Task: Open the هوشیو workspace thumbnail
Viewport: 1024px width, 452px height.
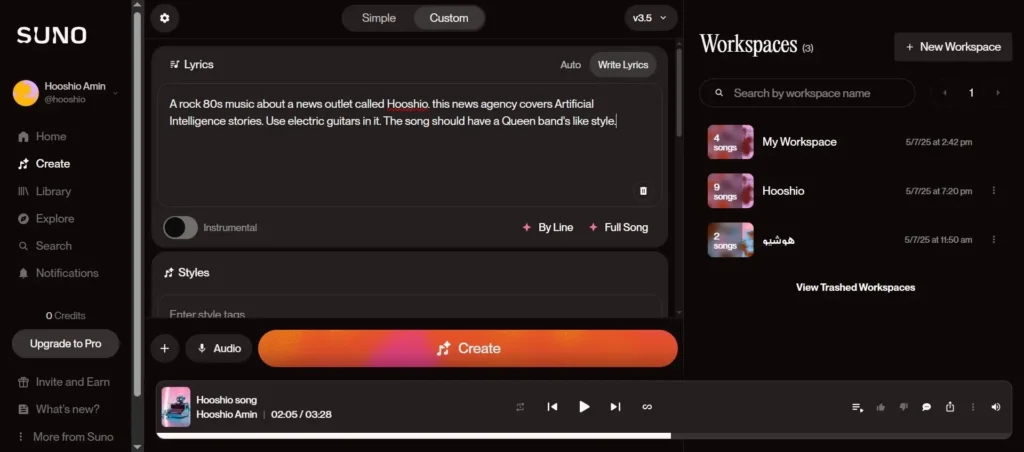Action: (x=730, y=240)
